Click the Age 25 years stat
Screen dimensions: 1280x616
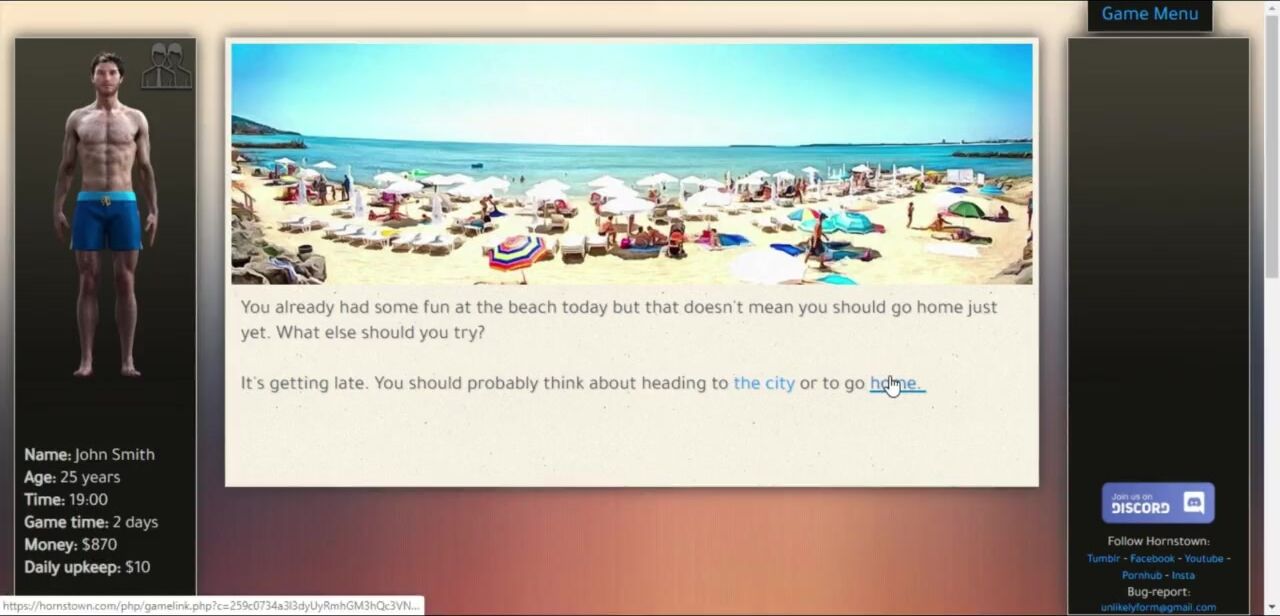pyautogui.click(x=72, y=477)
